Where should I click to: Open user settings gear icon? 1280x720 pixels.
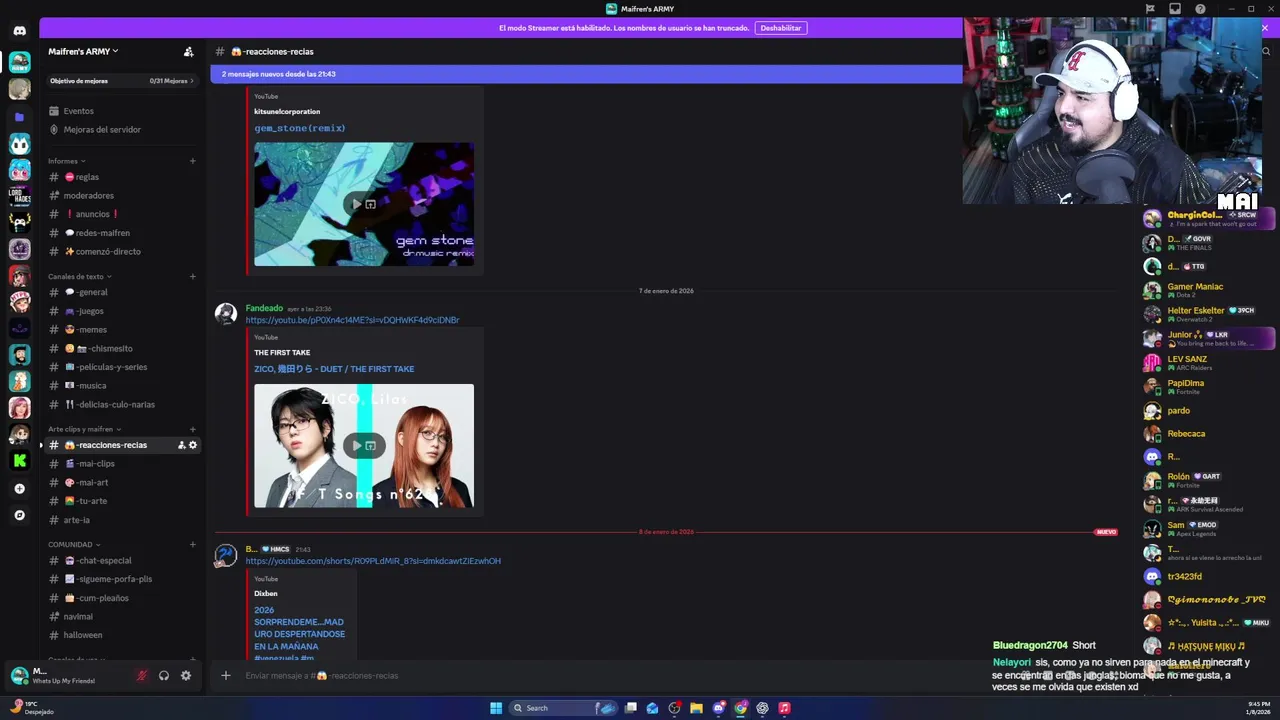[x=186, y=675]
